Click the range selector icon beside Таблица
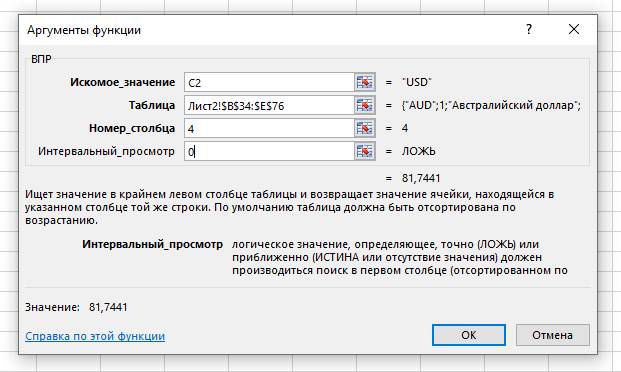Viewport: 621px width, 372px height. pos(365,105)
